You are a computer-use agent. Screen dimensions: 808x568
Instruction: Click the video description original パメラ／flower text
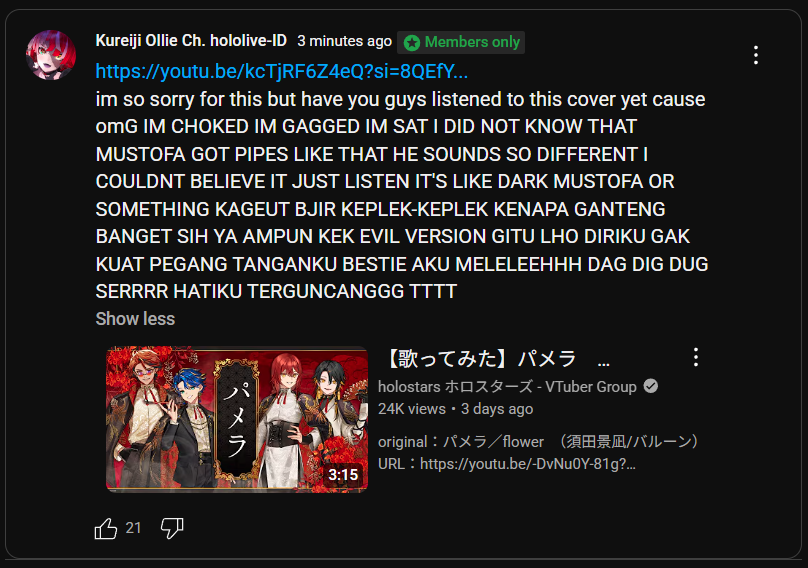coord(538,442)
